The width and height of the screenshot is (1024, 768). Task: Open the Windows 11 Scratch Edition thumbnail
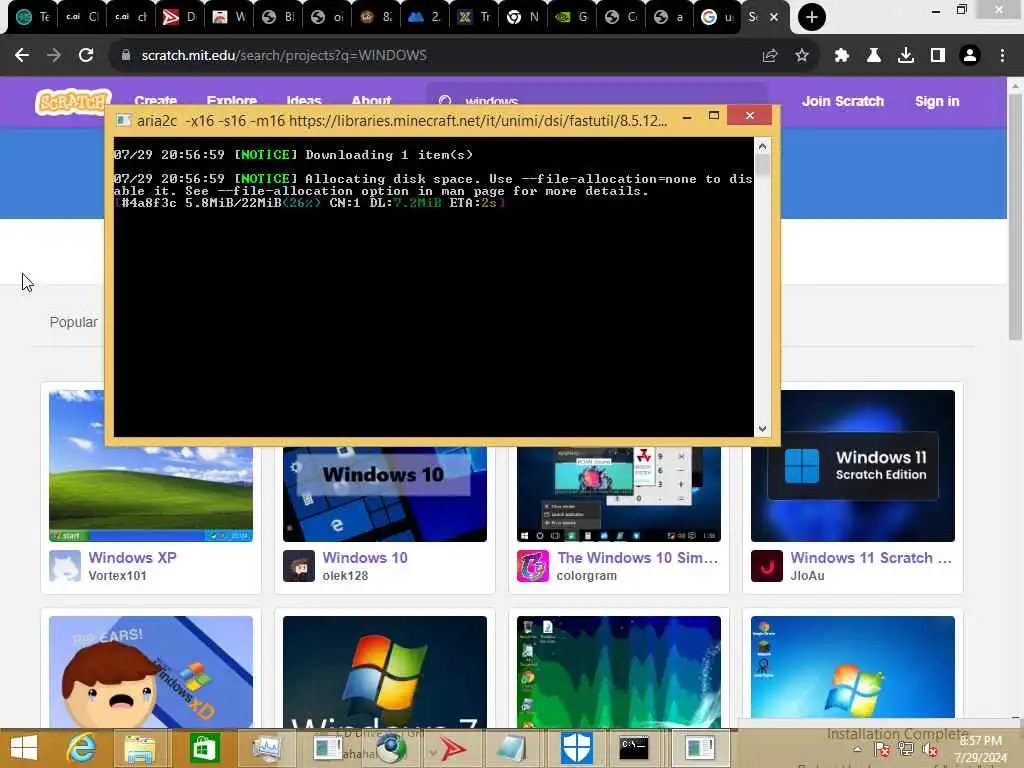853,466
